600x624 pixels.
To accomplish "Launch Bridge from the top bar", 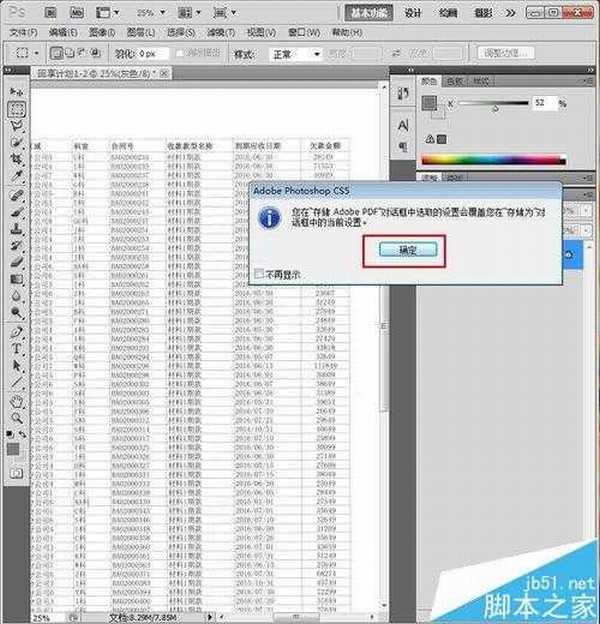I will 50,13.
